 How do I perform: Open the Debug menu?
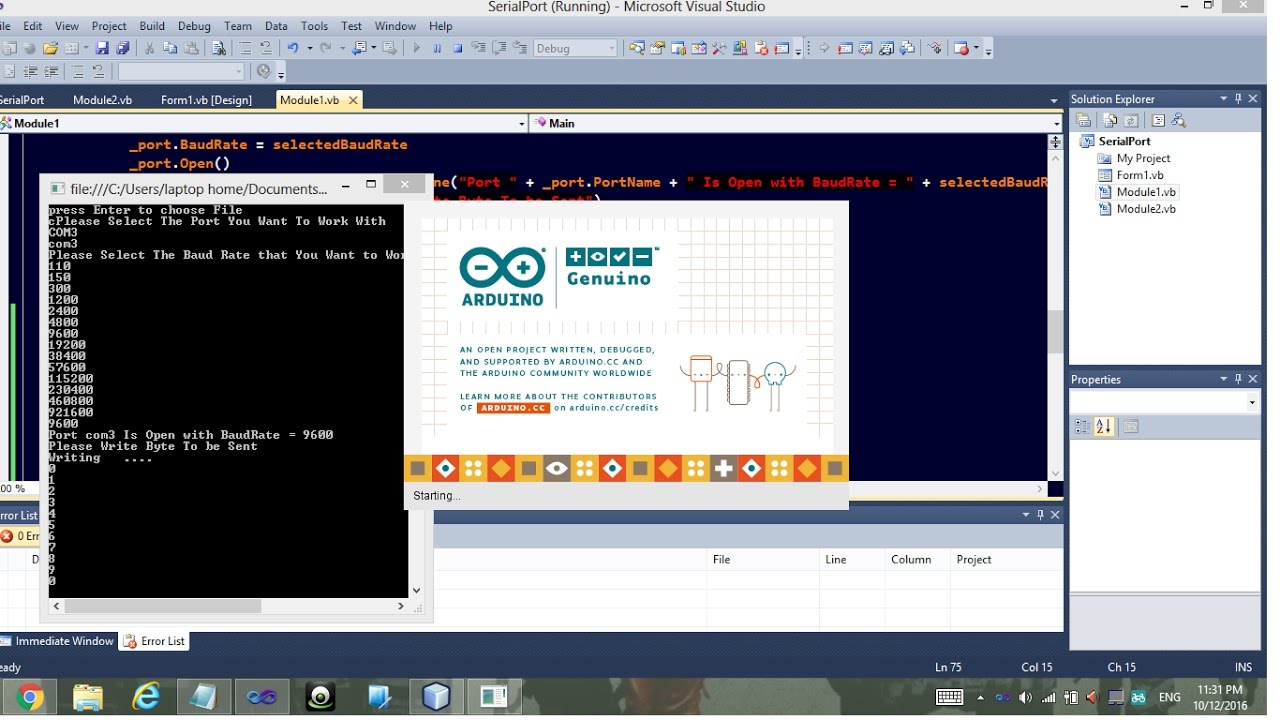coord(194,26)
